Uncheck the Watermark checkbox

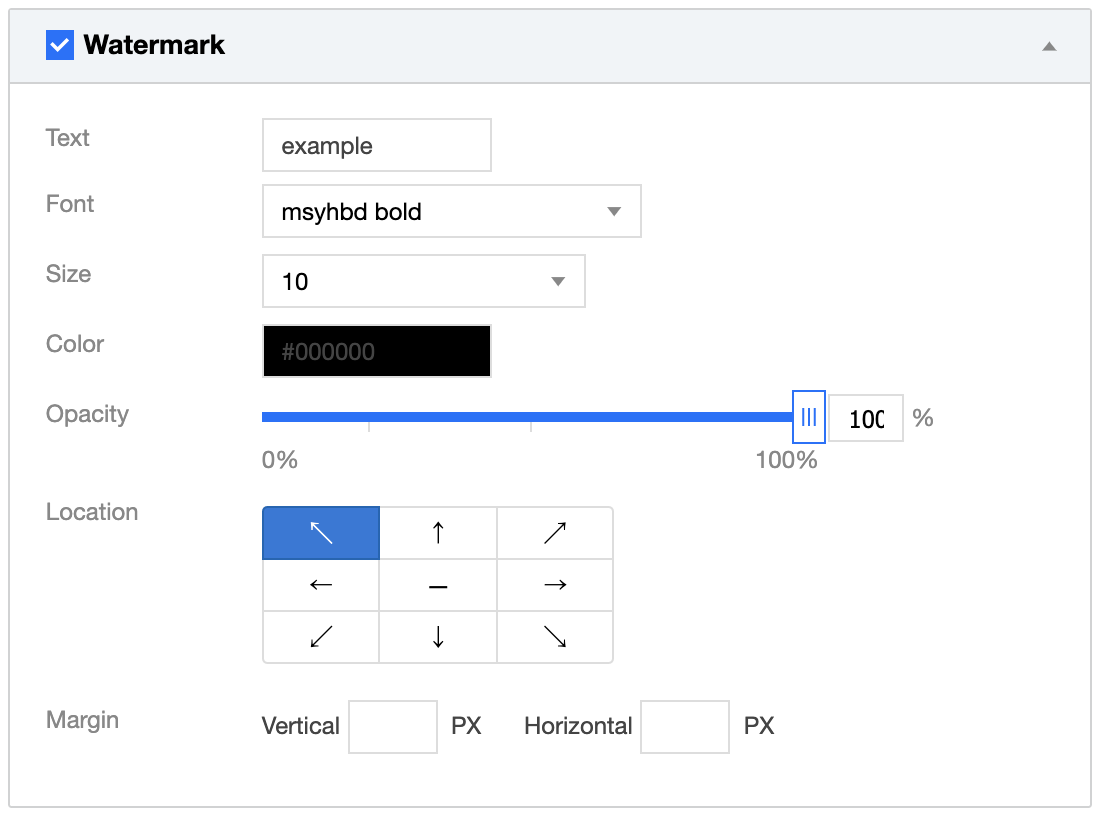(x=60, y=45)
